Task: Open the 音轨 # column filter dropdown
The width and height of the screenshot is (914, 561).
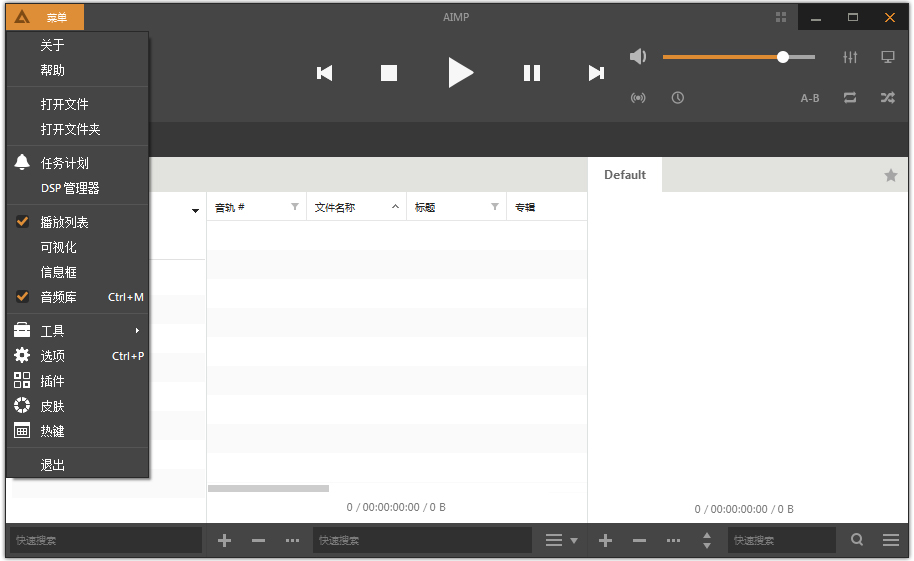Action: point(295,207)
